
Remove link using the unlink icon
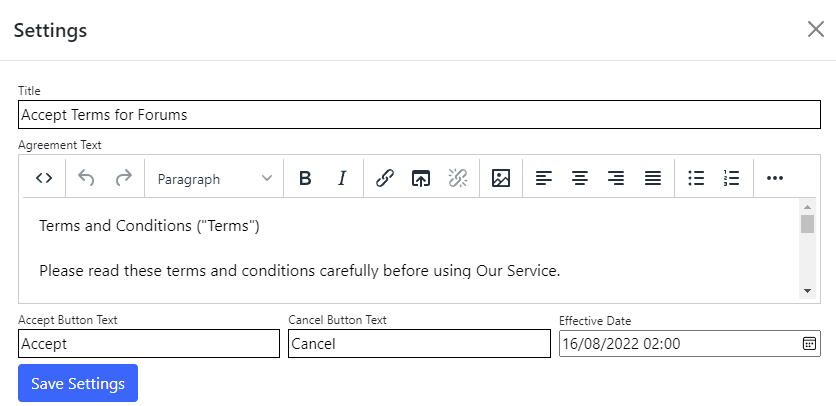pyautogui.click(x=458, y=179)
